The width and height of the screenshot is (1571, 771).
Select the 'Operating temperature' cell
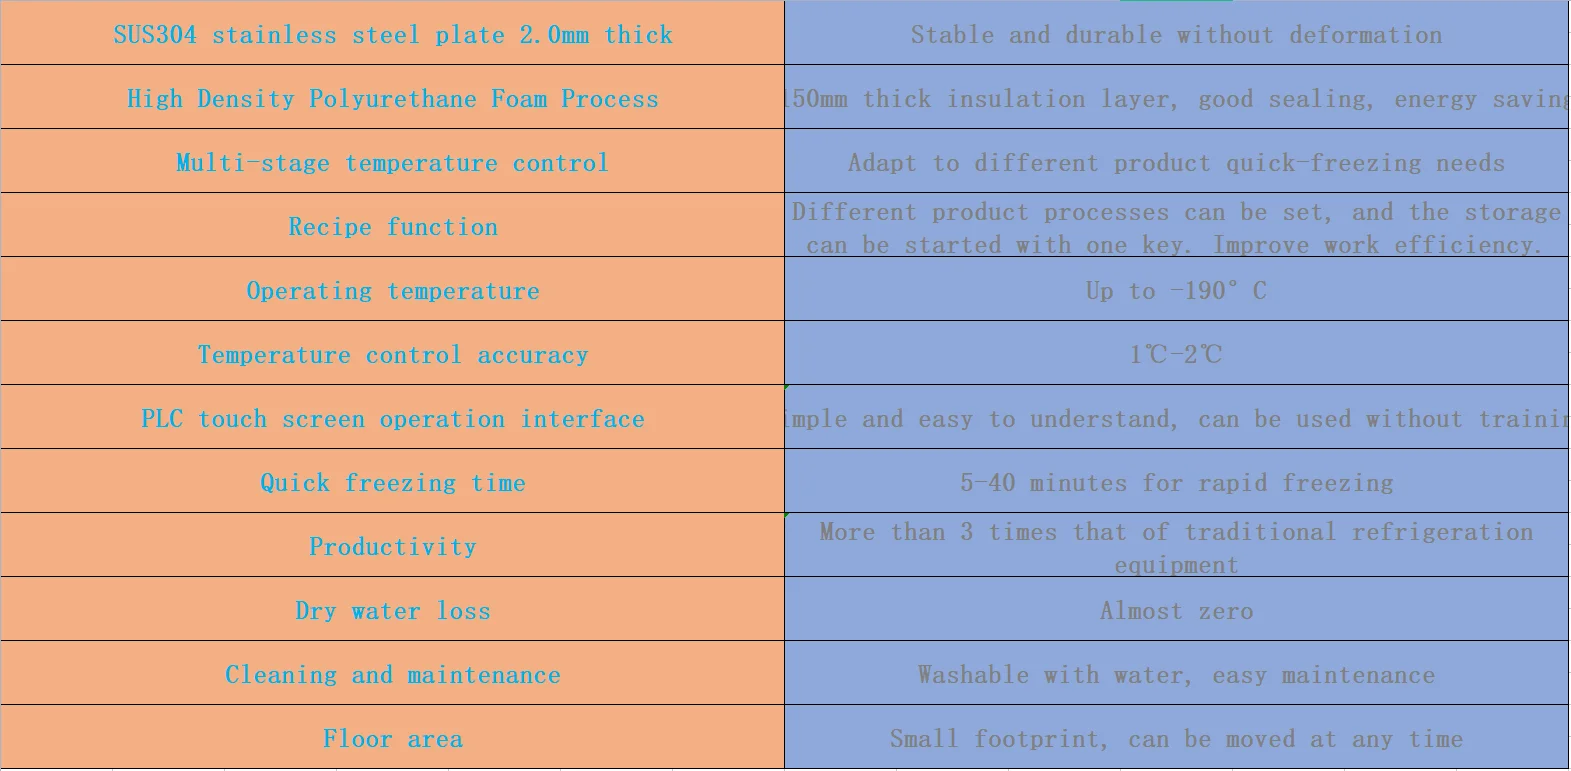(392, 289)
